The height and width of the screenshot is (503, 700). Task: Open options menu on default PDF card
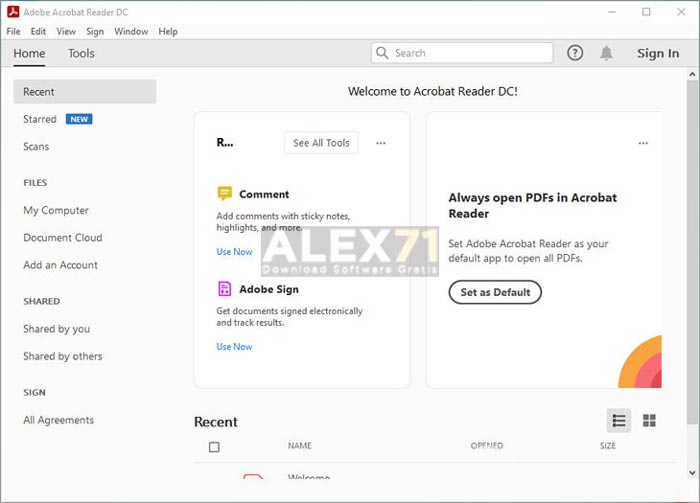[643, 143]
